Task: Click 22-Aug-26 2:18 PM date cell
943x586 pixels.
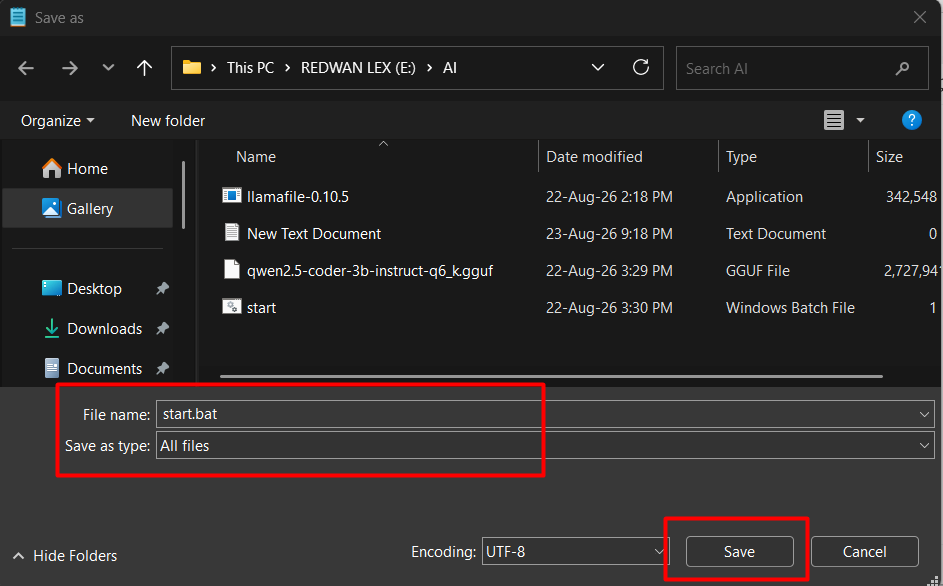Action: (x=609, y=197)
